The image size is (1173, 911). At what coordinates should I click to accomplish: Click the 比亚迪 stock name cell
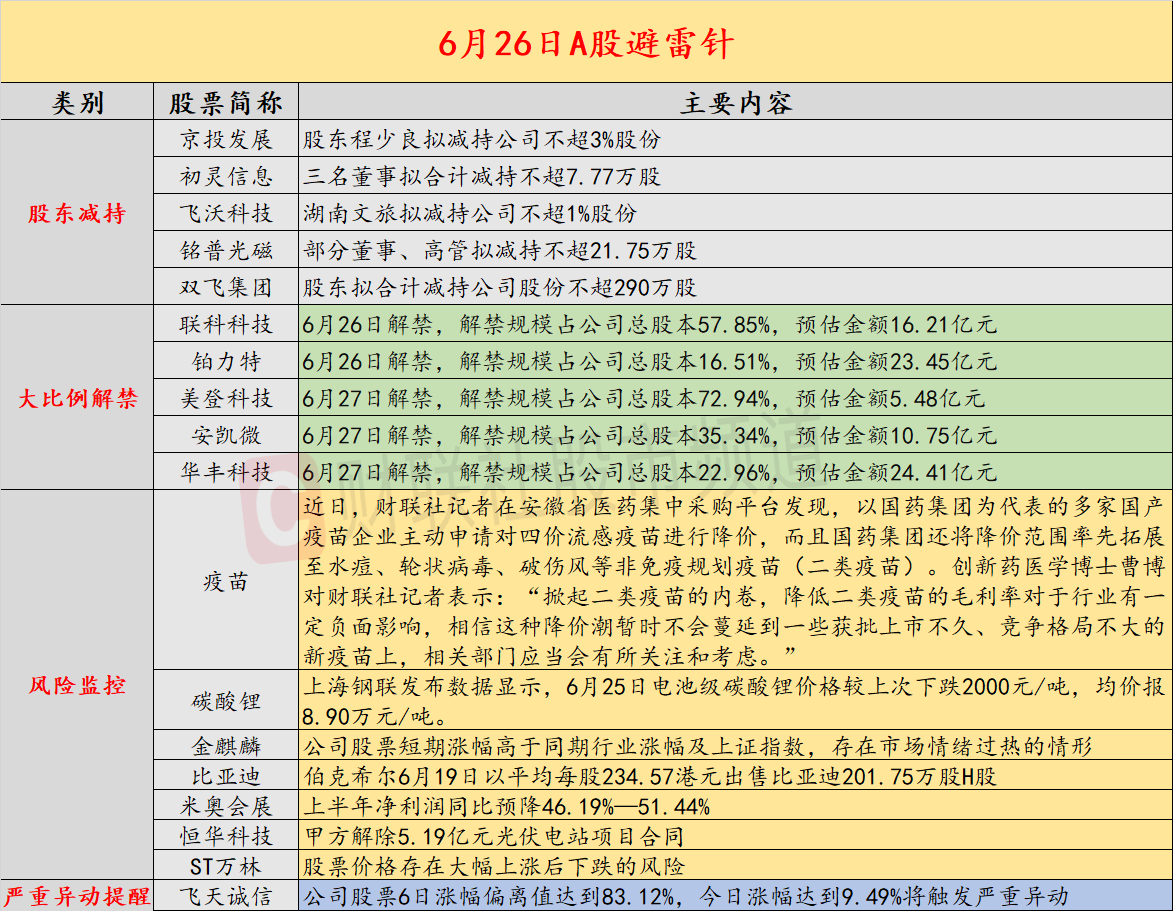(x=226, y=776)
